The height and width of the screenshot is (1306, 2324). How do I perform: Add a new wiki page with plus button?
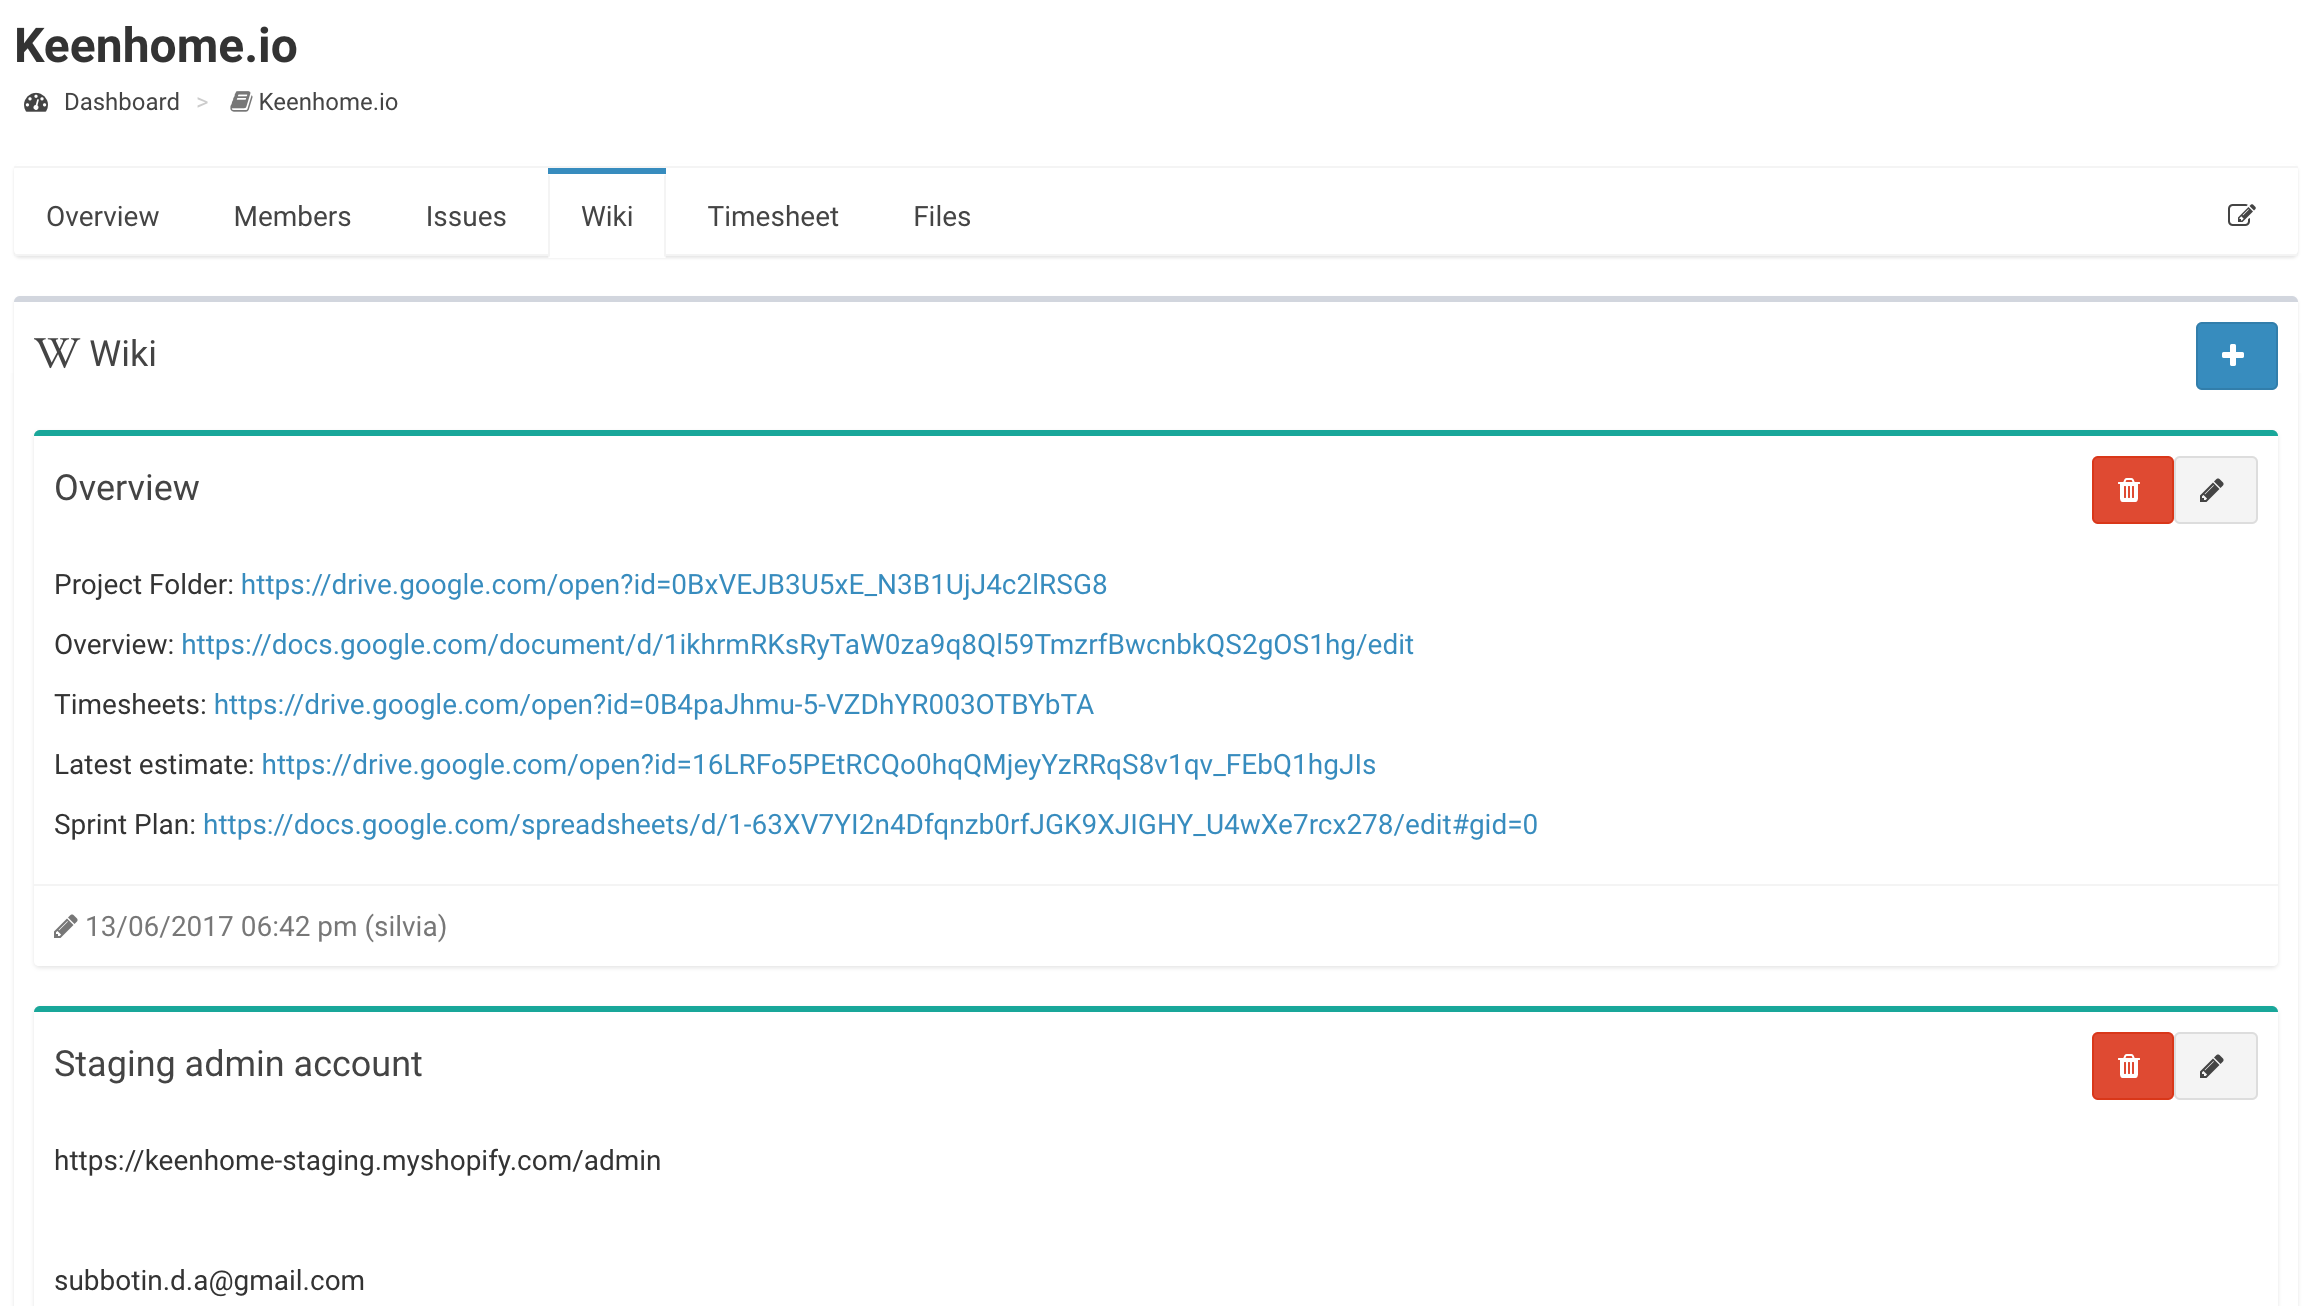(x=2236, y=355)
